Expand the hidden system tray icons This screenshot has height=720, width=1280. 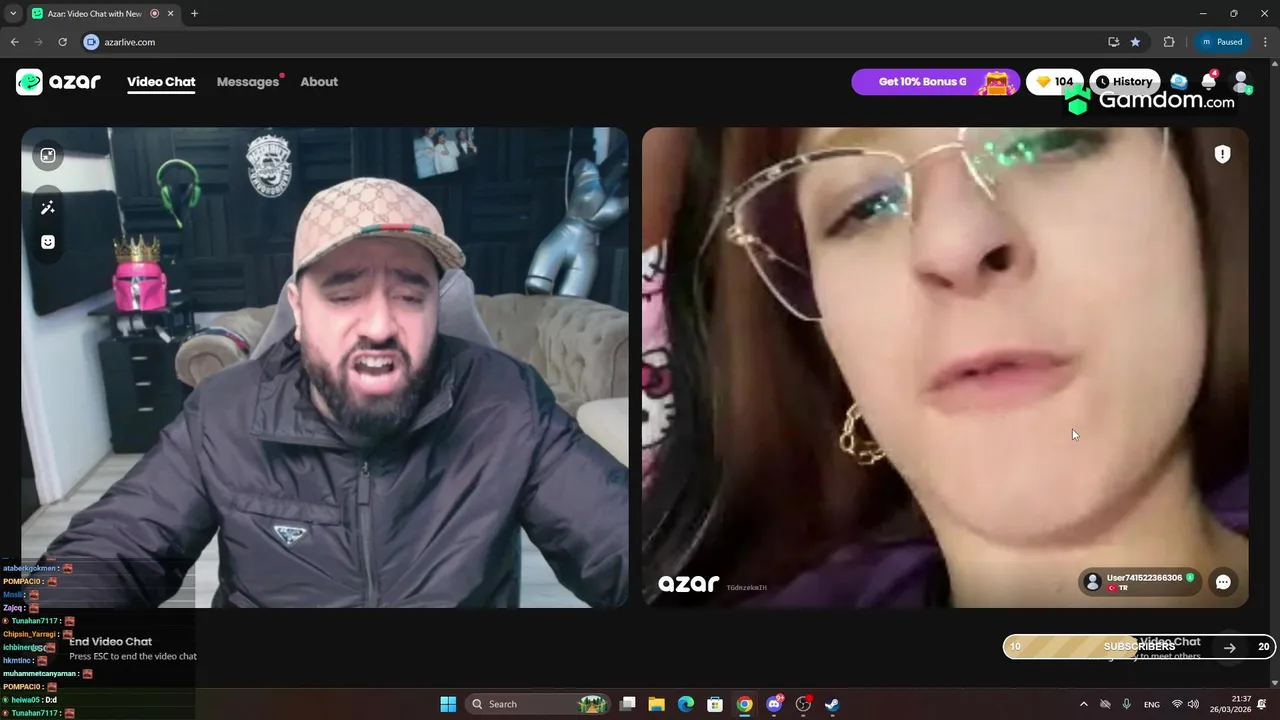coord(1084,704)
